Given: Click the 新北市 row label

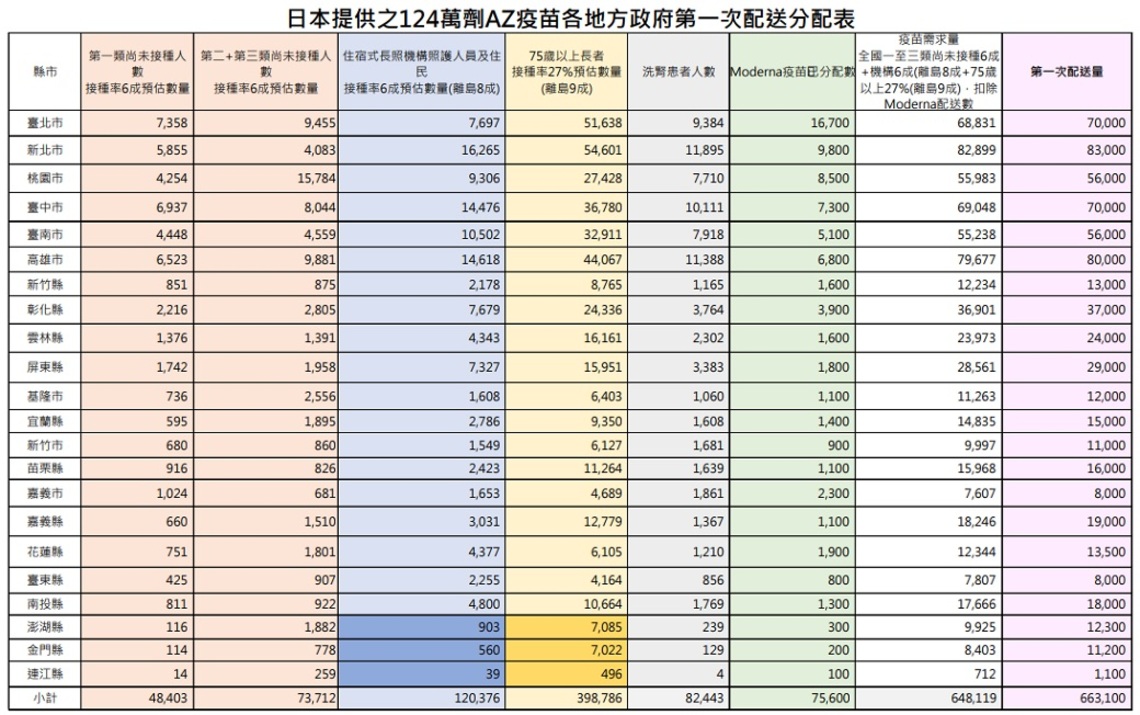Looking at the screenshot, I should pyautogui.click(x=45, y=150).
